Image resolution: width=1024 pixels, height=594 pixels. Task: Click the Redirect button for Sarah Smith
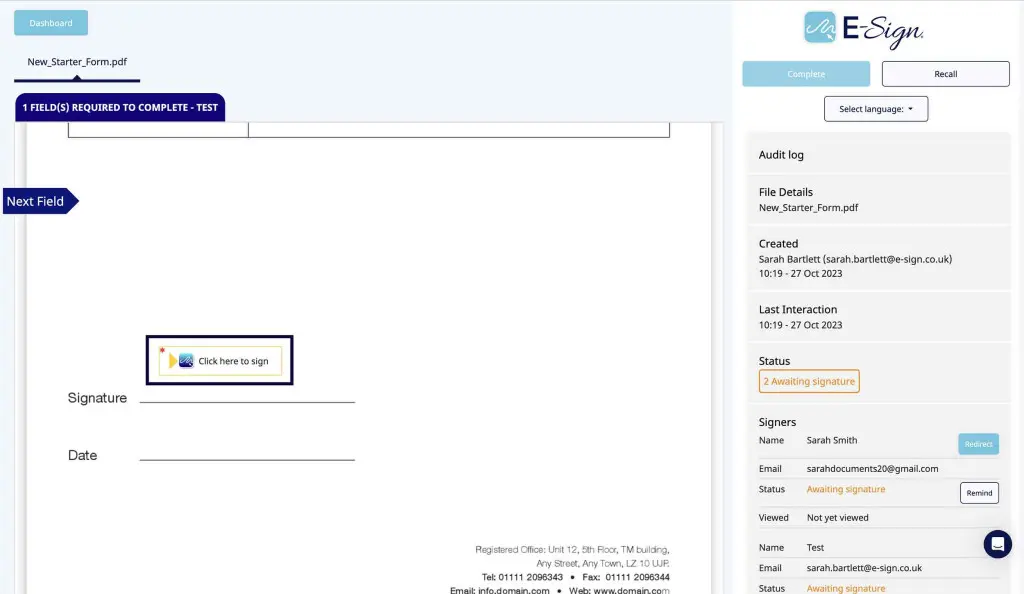click(x=978, y=444)
